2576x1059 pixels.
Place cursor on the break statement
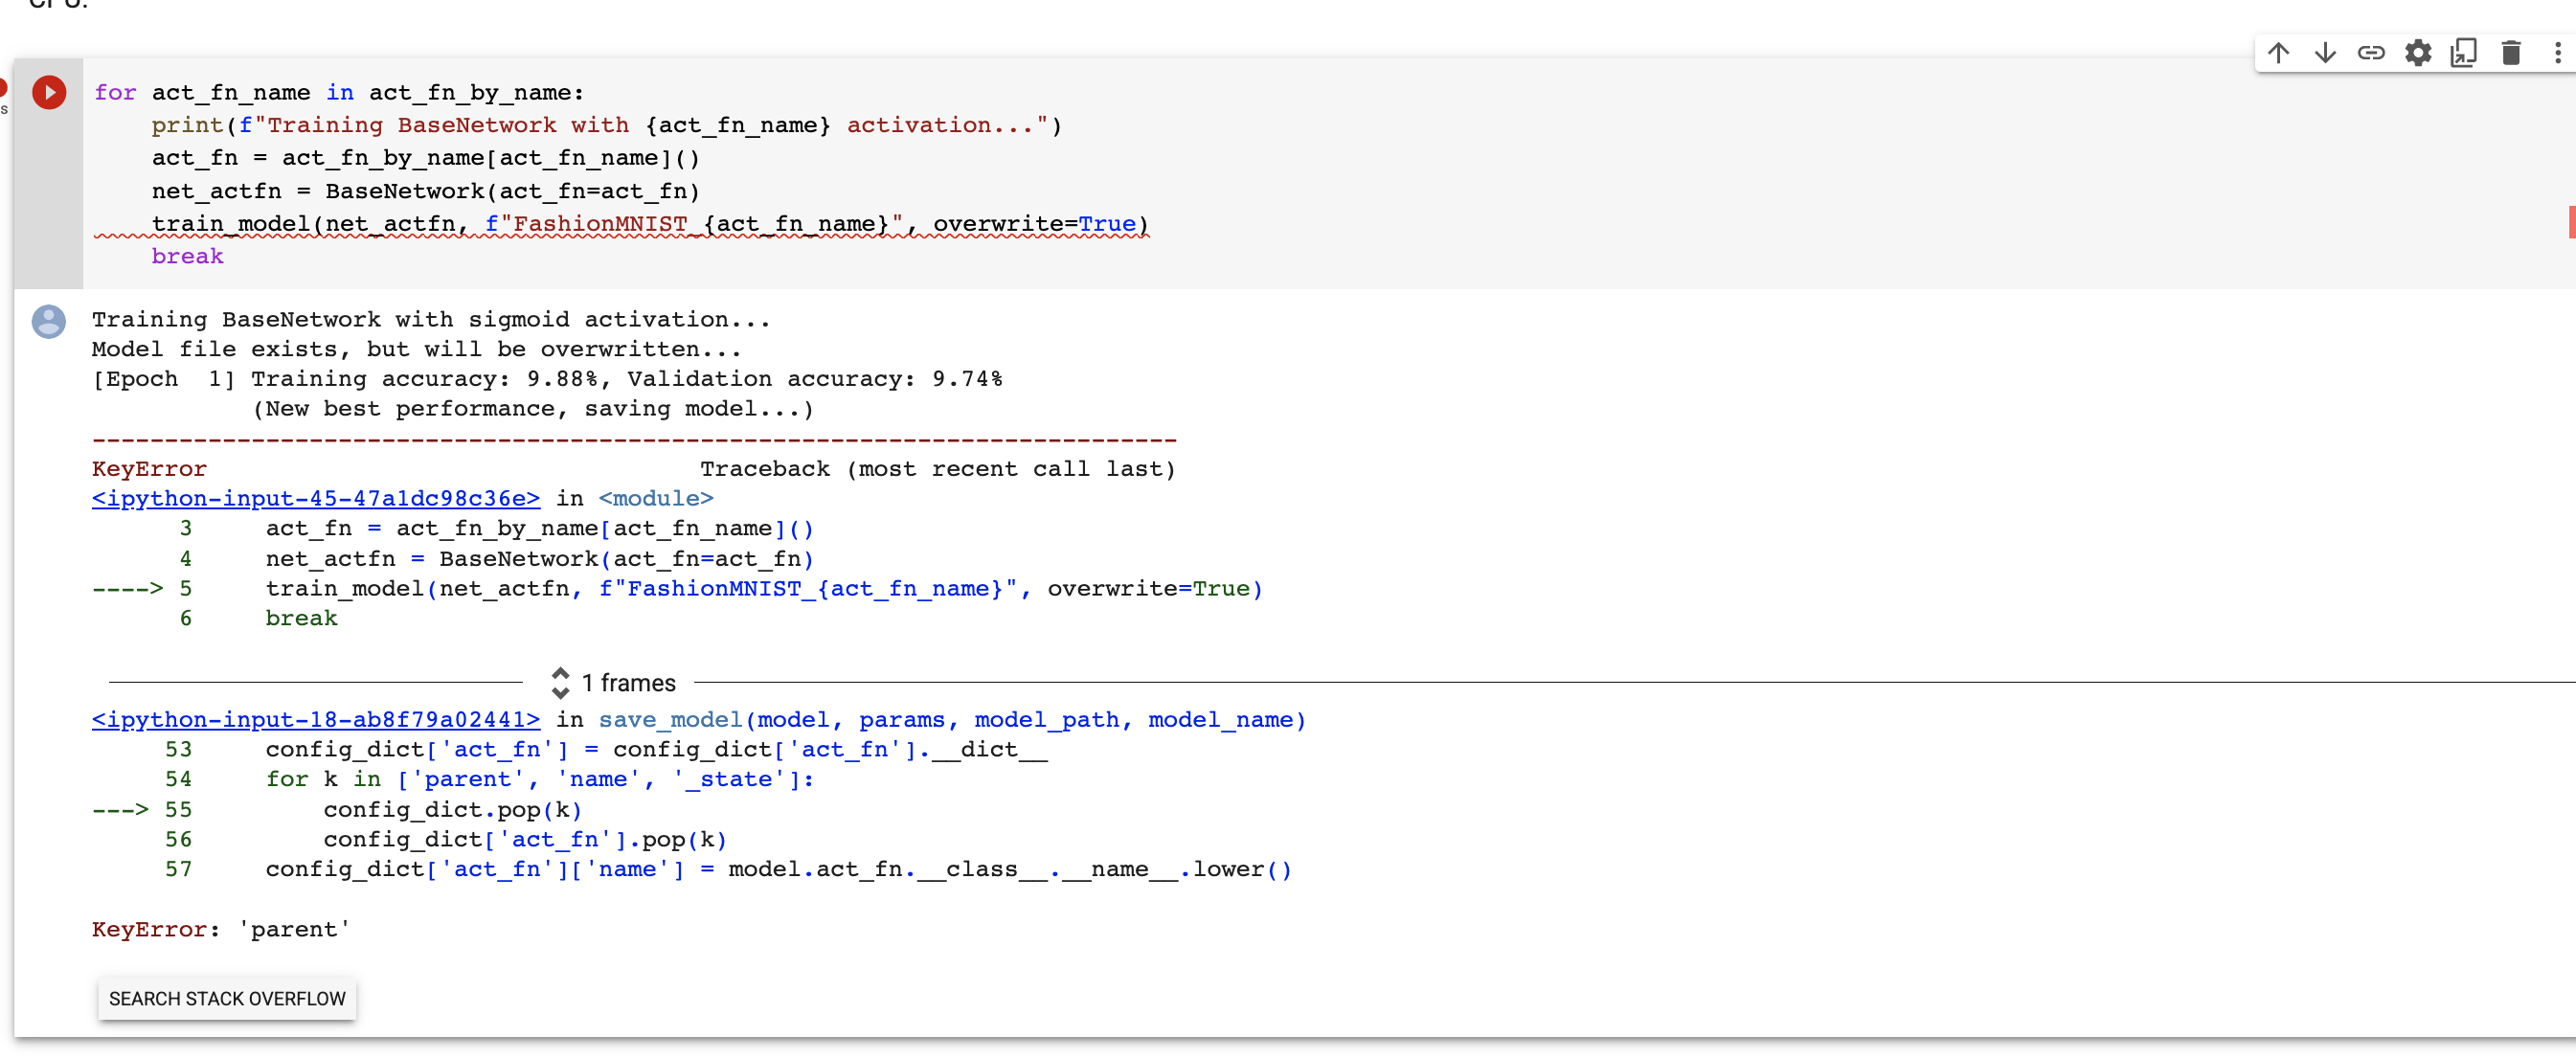click(x=188, y=256)
